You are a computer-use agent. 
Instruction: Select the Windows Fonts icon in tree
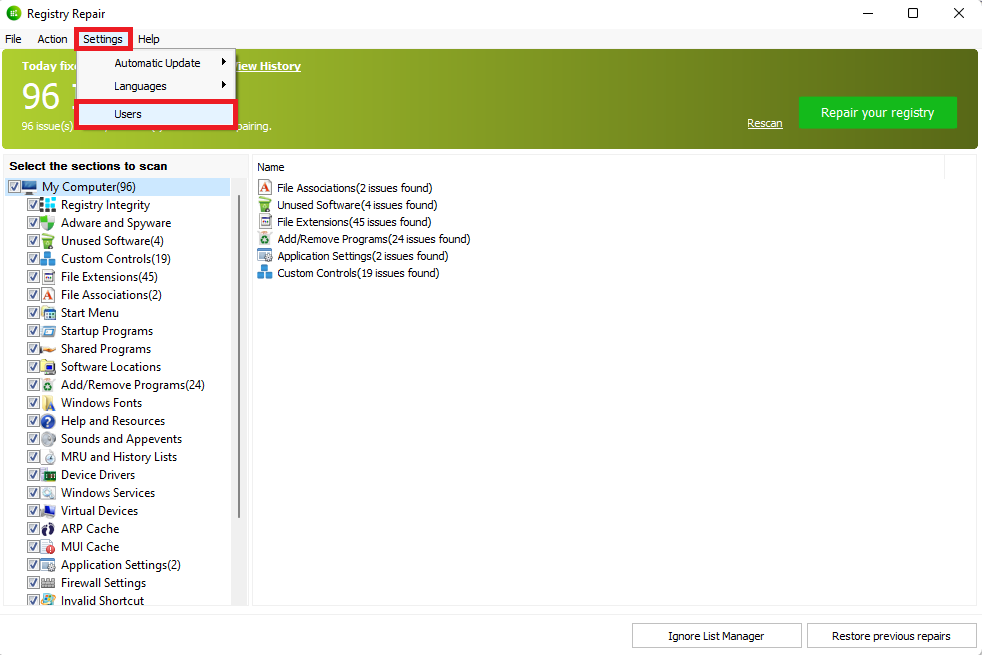(x=48, y=403)
